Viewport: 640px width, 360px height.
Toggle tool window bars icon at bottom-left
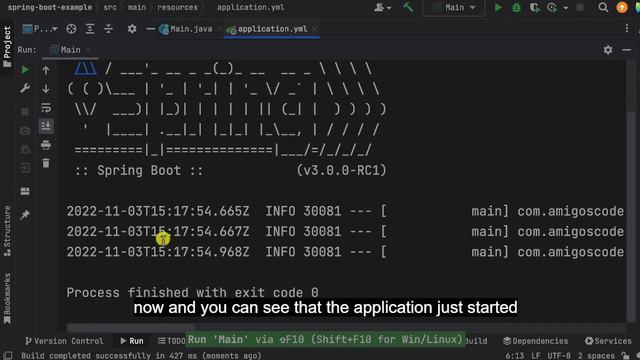(8, 356)
